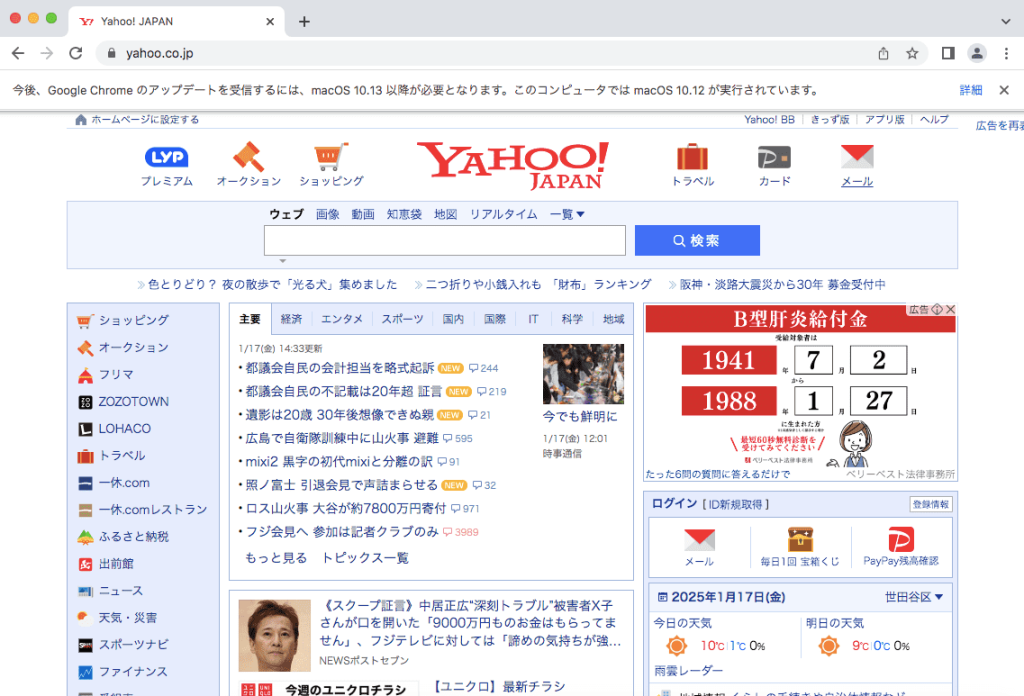Open the Auction gavel icon in header
The width and height of the screenshot is (1024, 696).
coord(248,157)
